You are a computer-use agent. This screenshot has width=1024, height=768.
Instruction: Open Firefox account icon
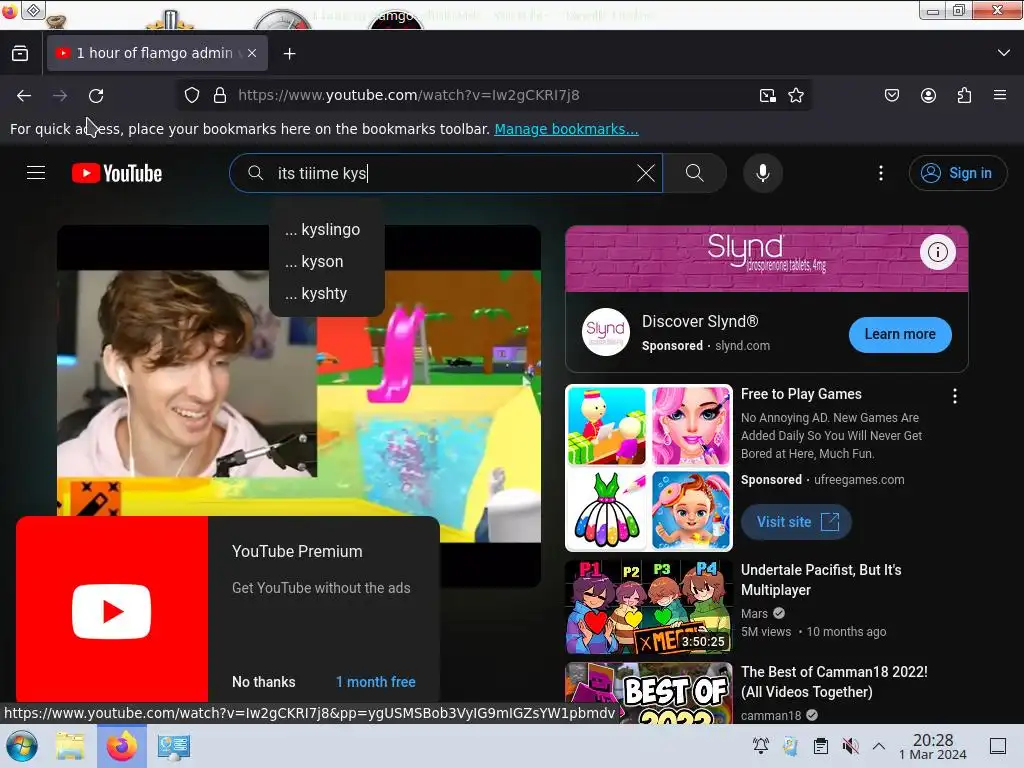coord(928,95)
